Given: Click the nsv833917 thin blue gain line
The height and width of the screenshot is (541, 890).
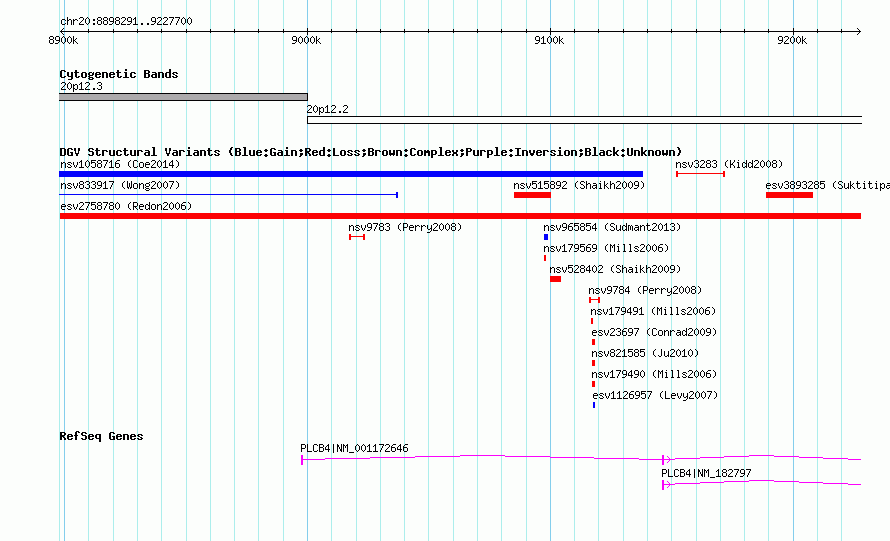Looking at the screenshot, I should click(229, 195).
